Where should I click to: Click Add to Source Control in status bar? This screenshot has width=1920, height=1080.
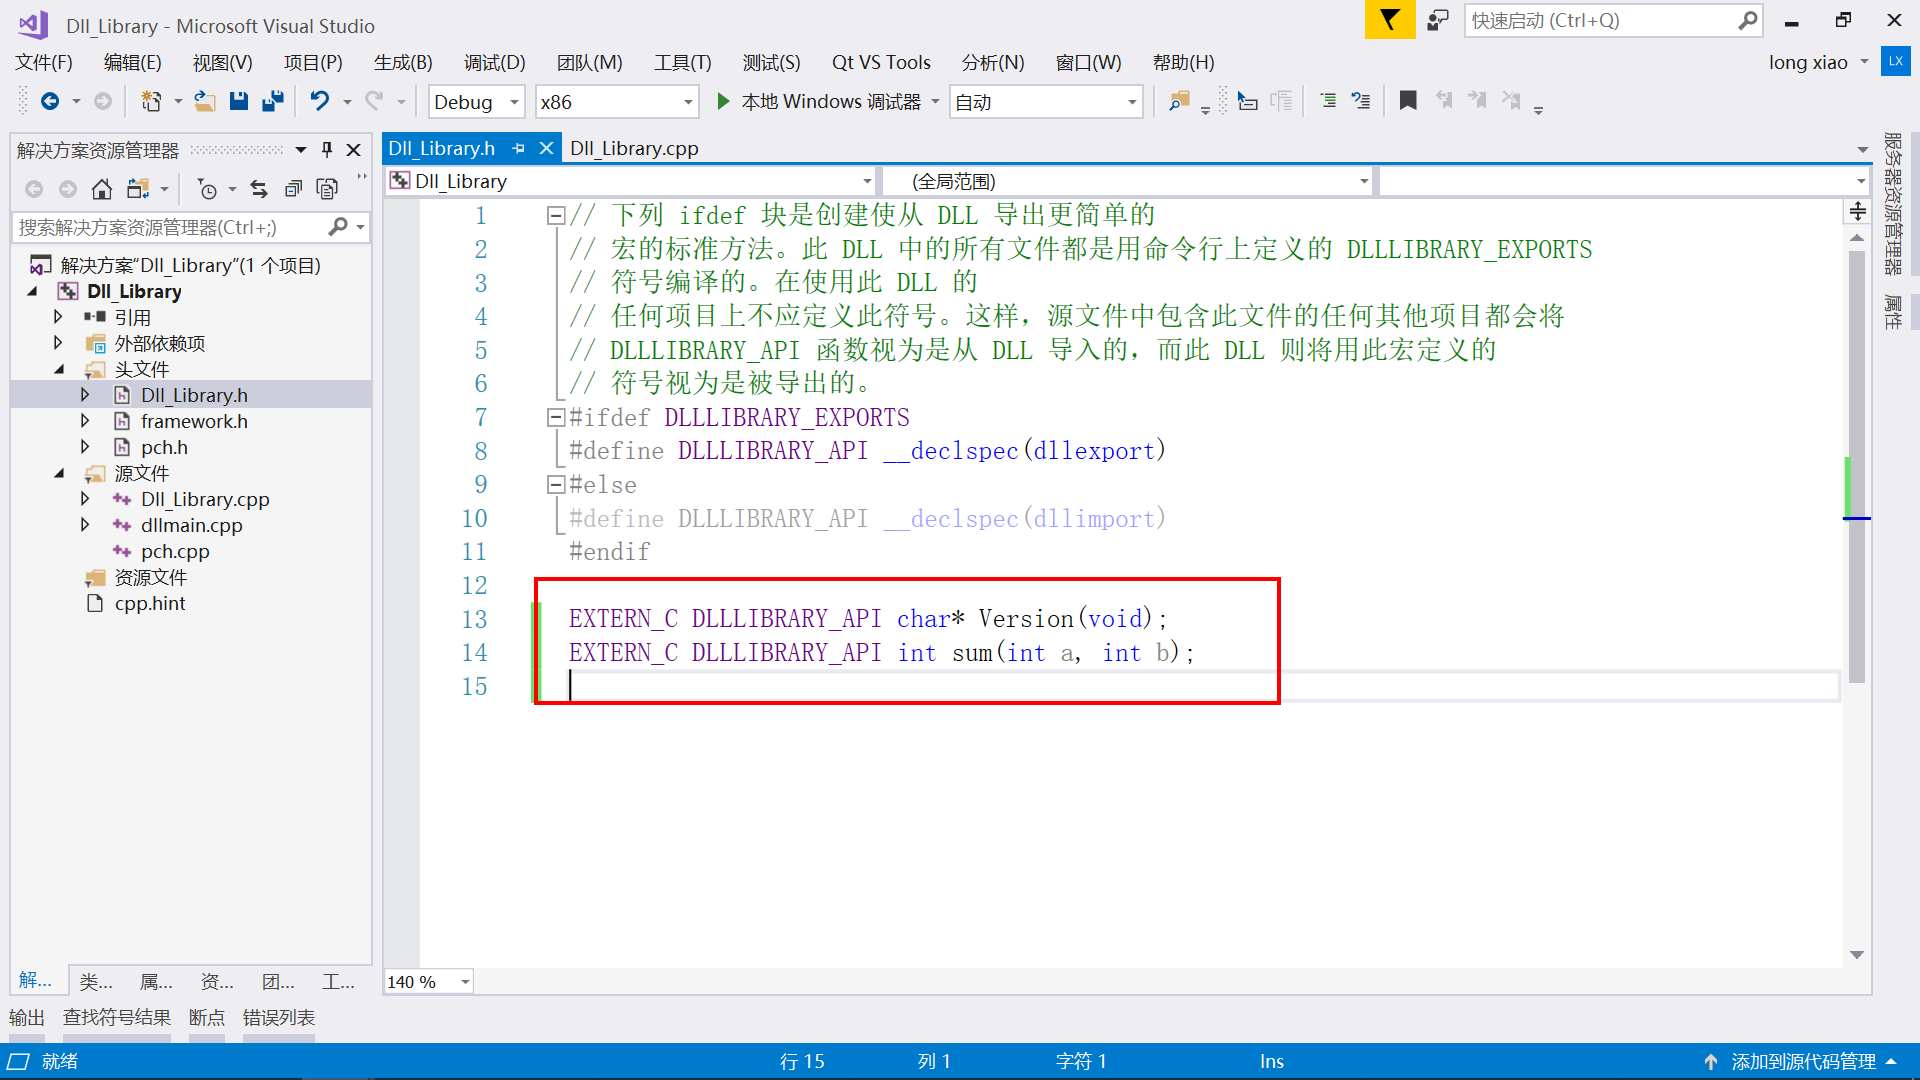(1803, 1061)
